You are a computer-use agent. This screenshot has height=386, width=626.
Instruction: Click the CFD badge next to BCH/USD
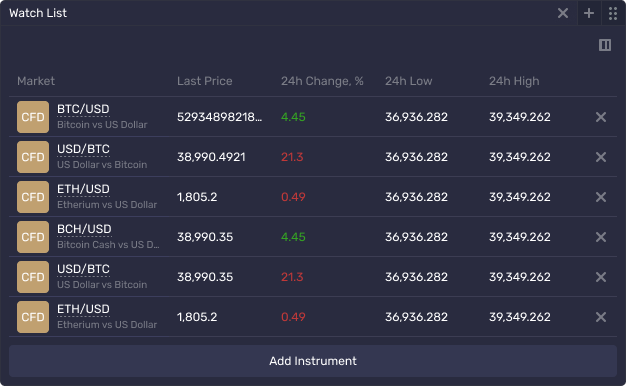coord(33,237)
